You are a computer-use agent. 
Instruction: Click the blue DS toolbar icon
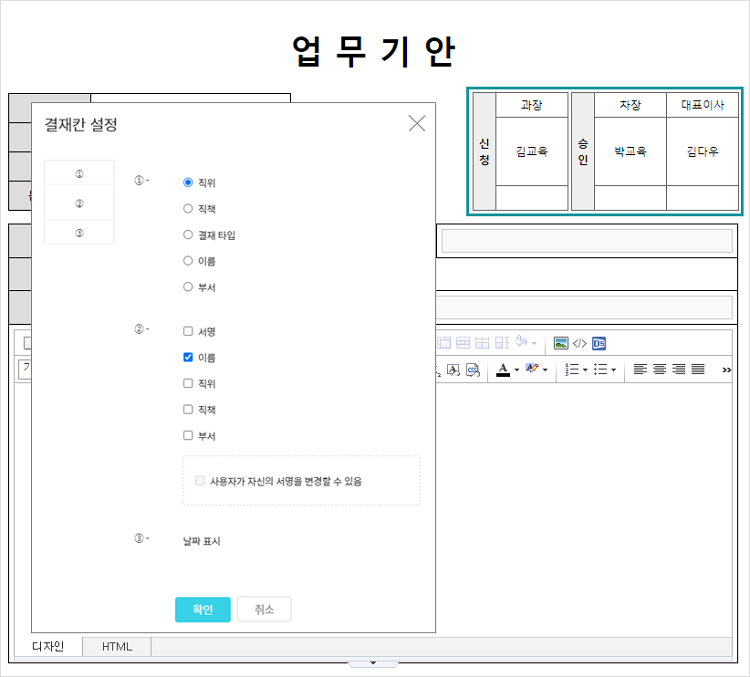[599, 343]
